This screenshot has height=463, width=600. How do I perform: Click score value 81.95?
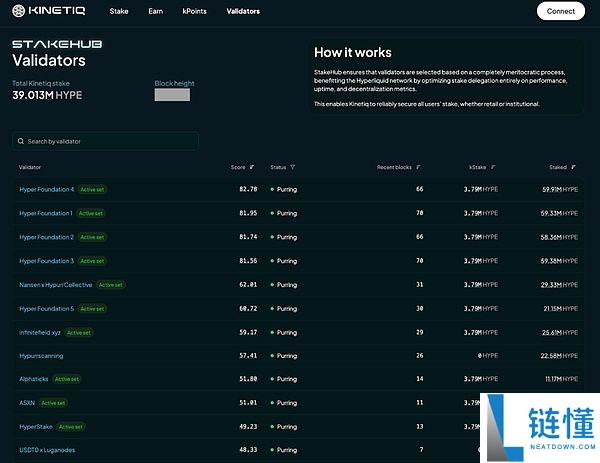tap(248, 213)
